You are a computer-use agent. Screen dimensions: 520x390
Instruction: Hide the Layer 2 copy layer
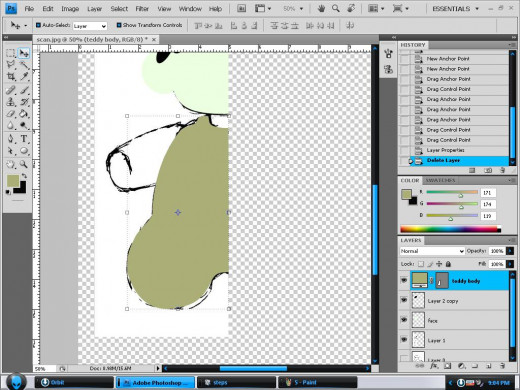(x=404, y=300)
